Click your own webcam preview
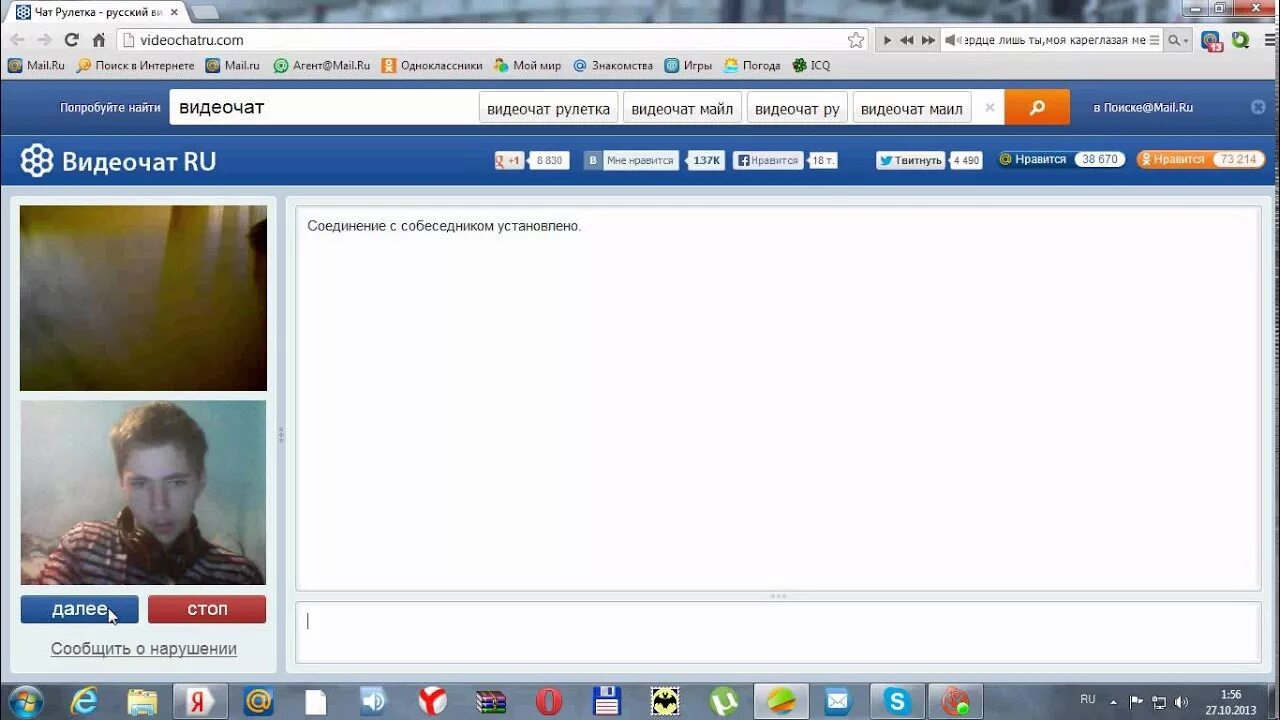Screen dimensions: 1280x720 143,493
